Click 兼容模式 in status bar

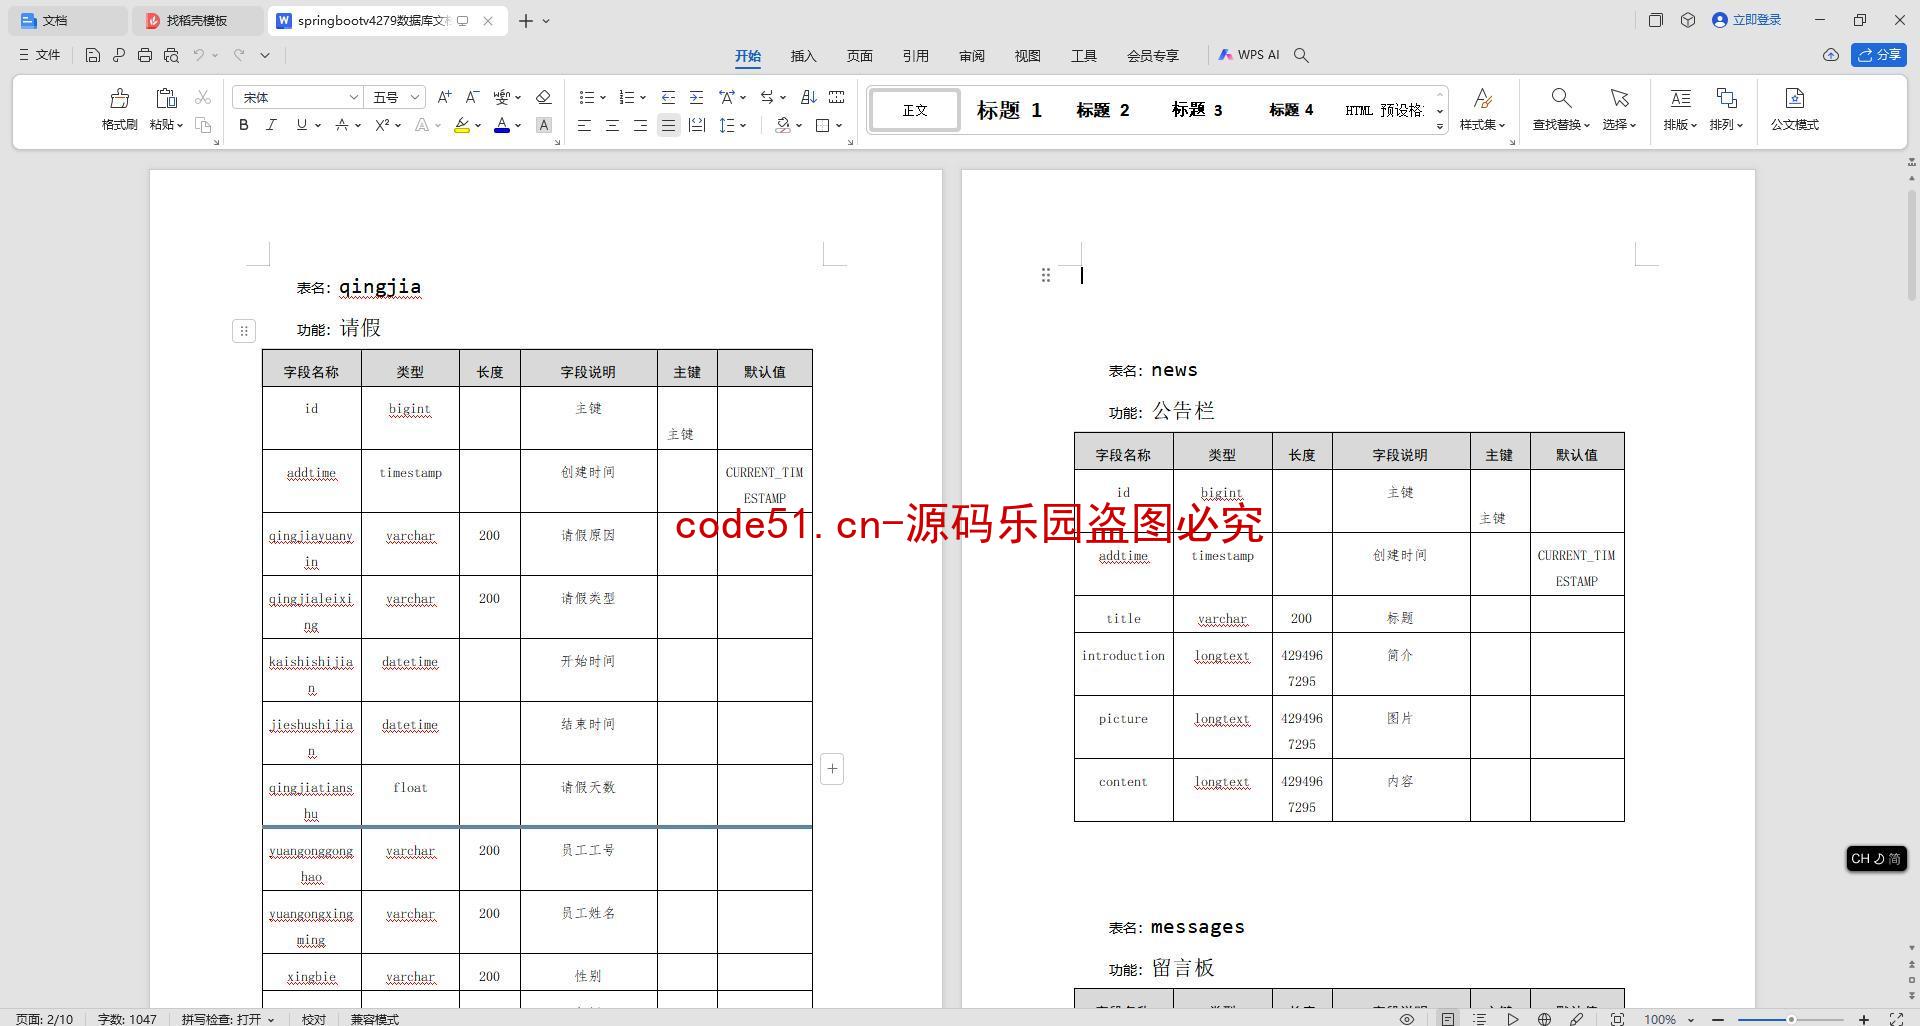coord(374,1019)
